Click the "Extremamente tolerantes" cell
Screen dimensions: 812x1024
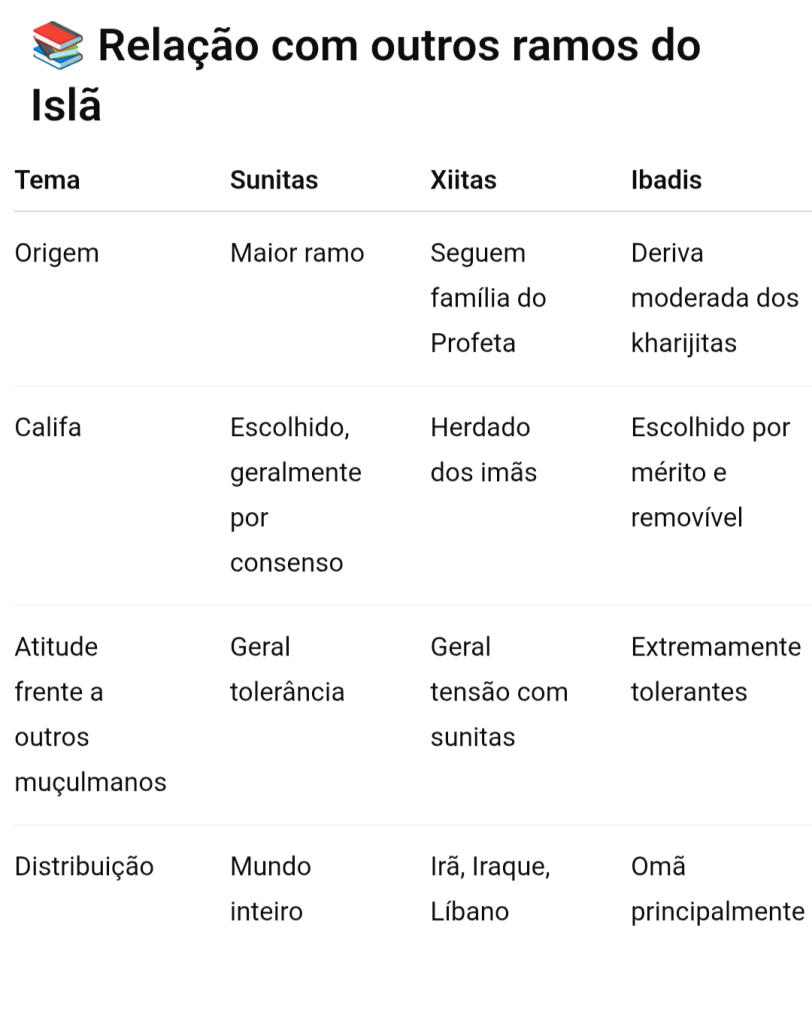pos(715,669)
